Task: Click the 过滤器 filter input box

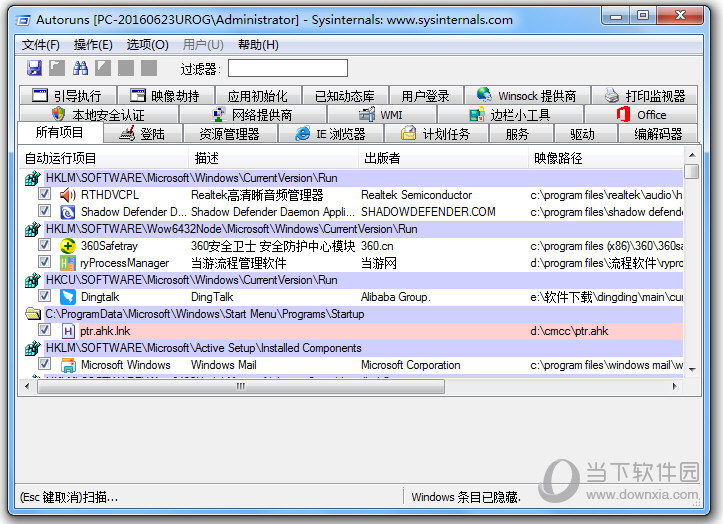Action: coord(288,68)
